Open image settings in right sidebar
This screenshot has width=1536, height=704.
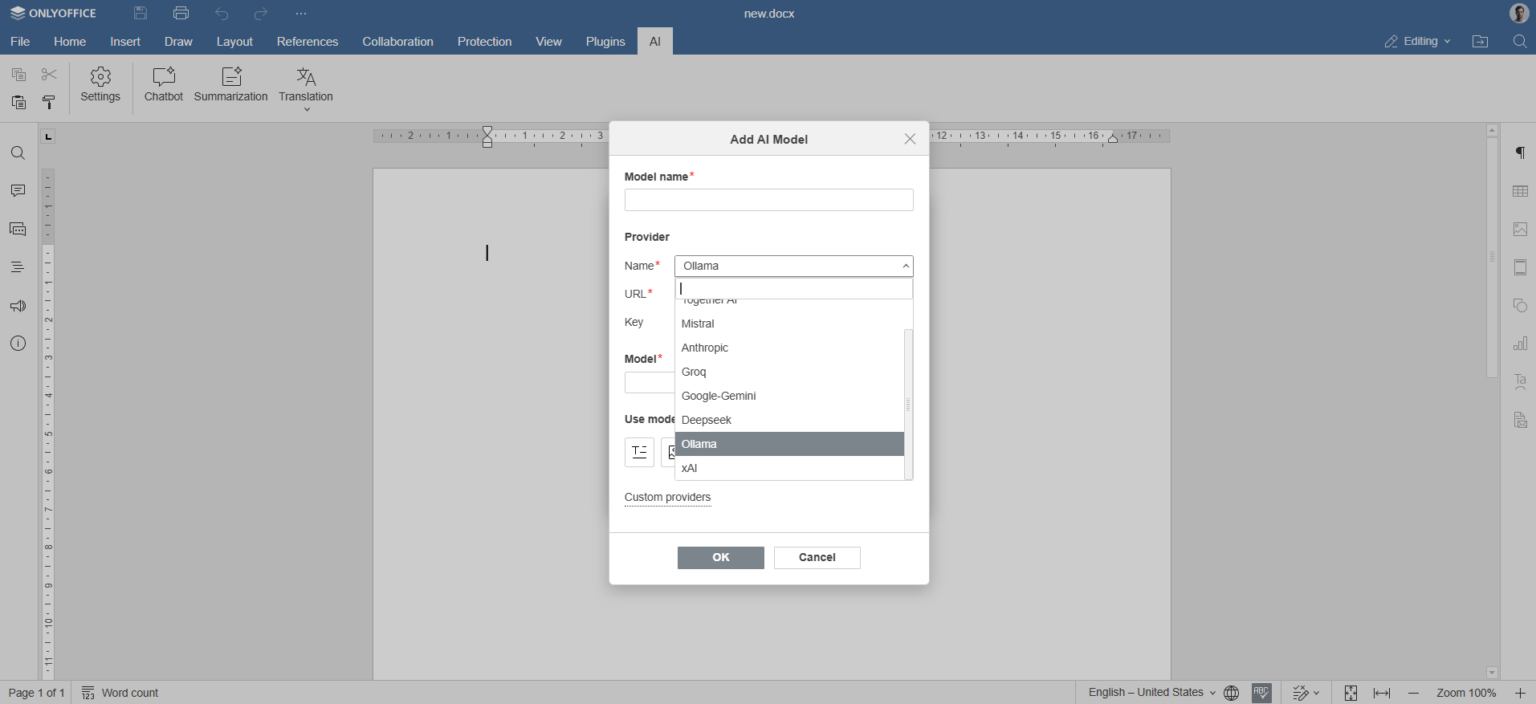coord(1520,228)
